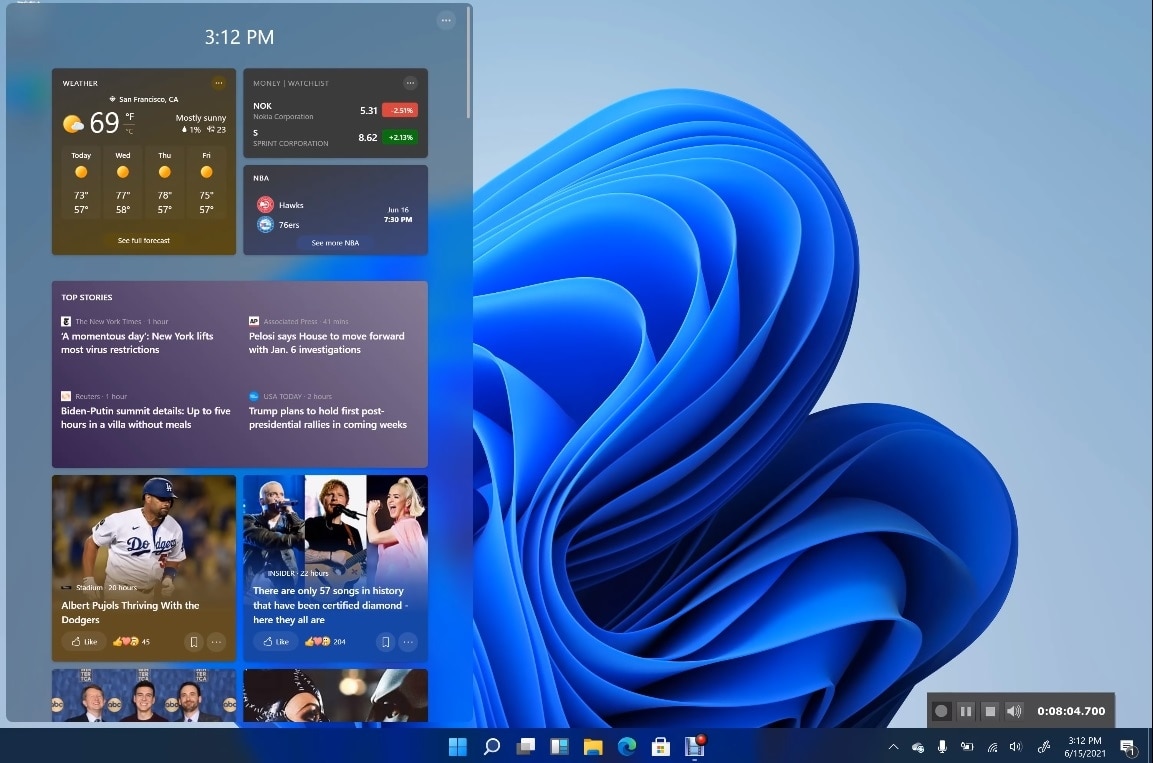The width and height of the screenshot is (1153, 763).
Task: Open Money Watchlist widget options menu
Action: (410, 83)
